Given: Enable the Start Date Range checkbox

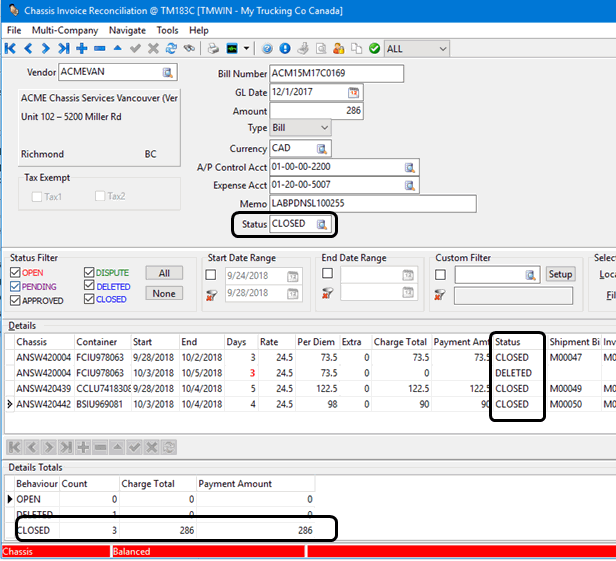Looking at the screenshot, I should pyautogui.click(x=210, y=275).
